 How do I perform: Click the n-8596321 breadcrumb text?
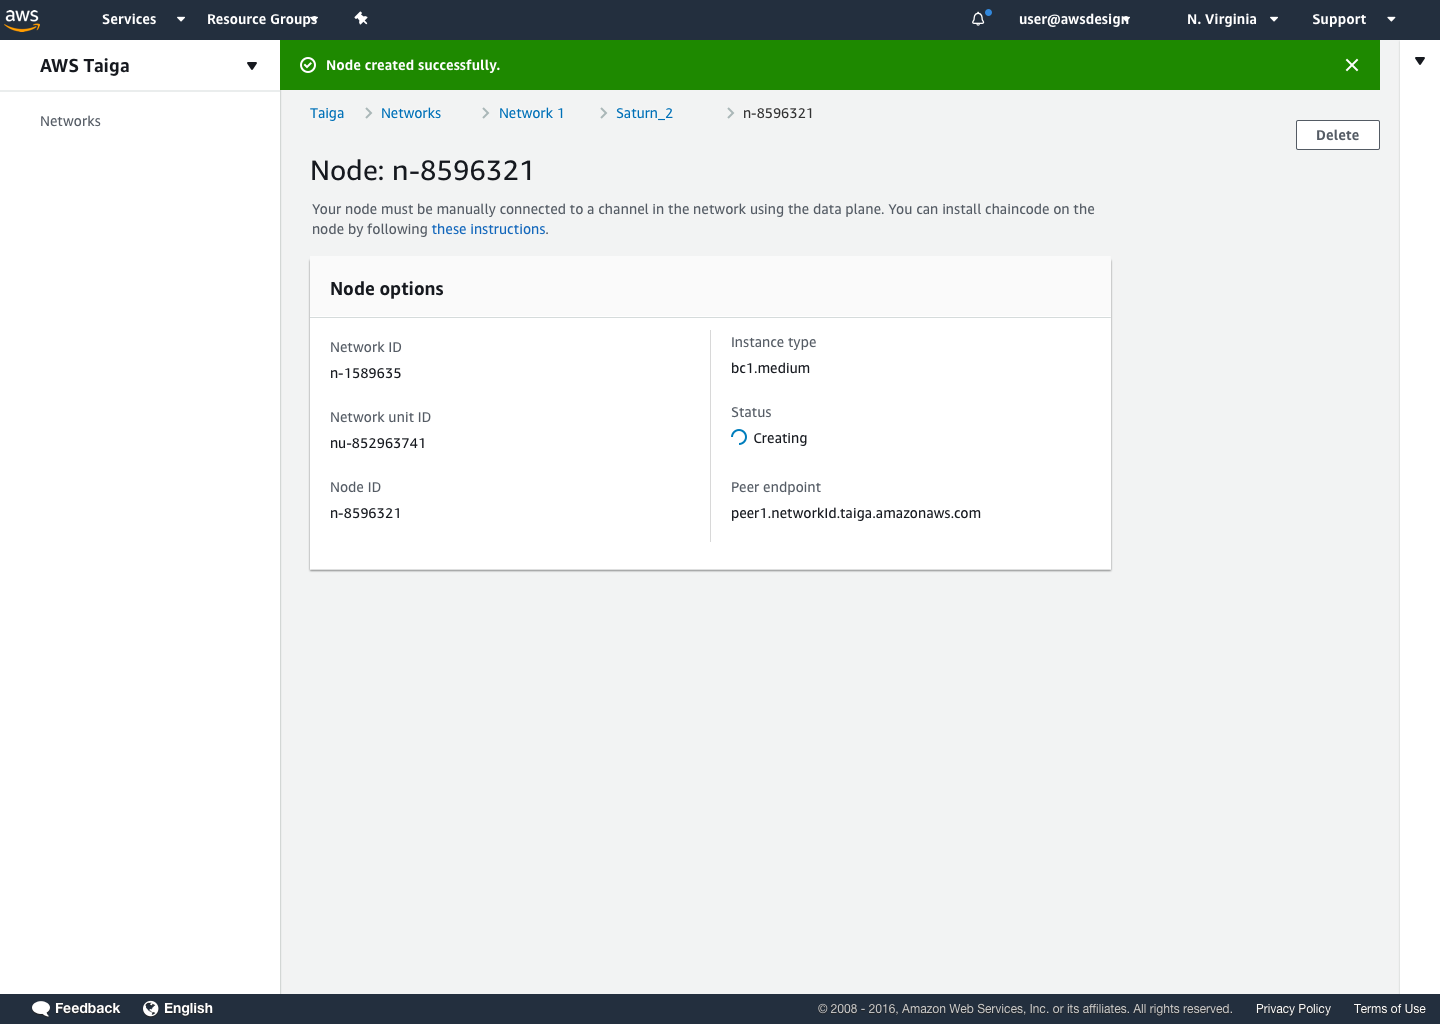[x=778, y=113]
